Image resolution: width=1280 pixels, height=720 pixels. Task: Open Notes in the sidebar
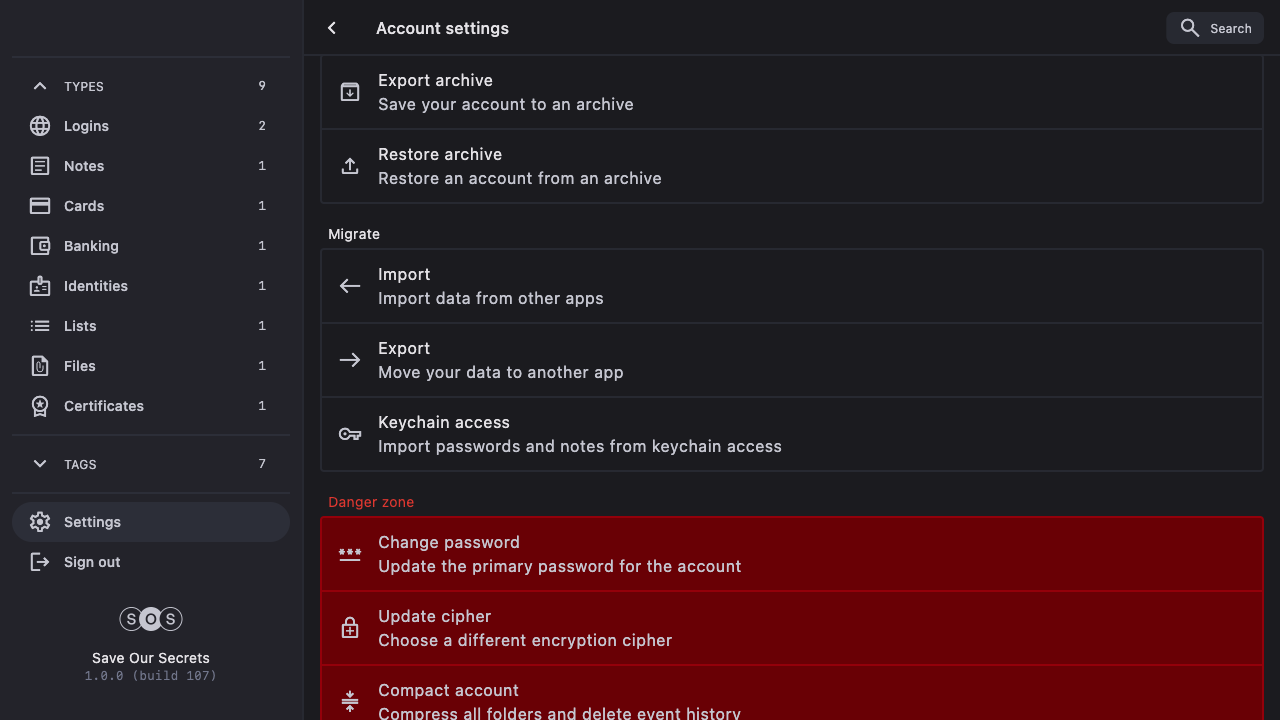(x=84, y=166)
